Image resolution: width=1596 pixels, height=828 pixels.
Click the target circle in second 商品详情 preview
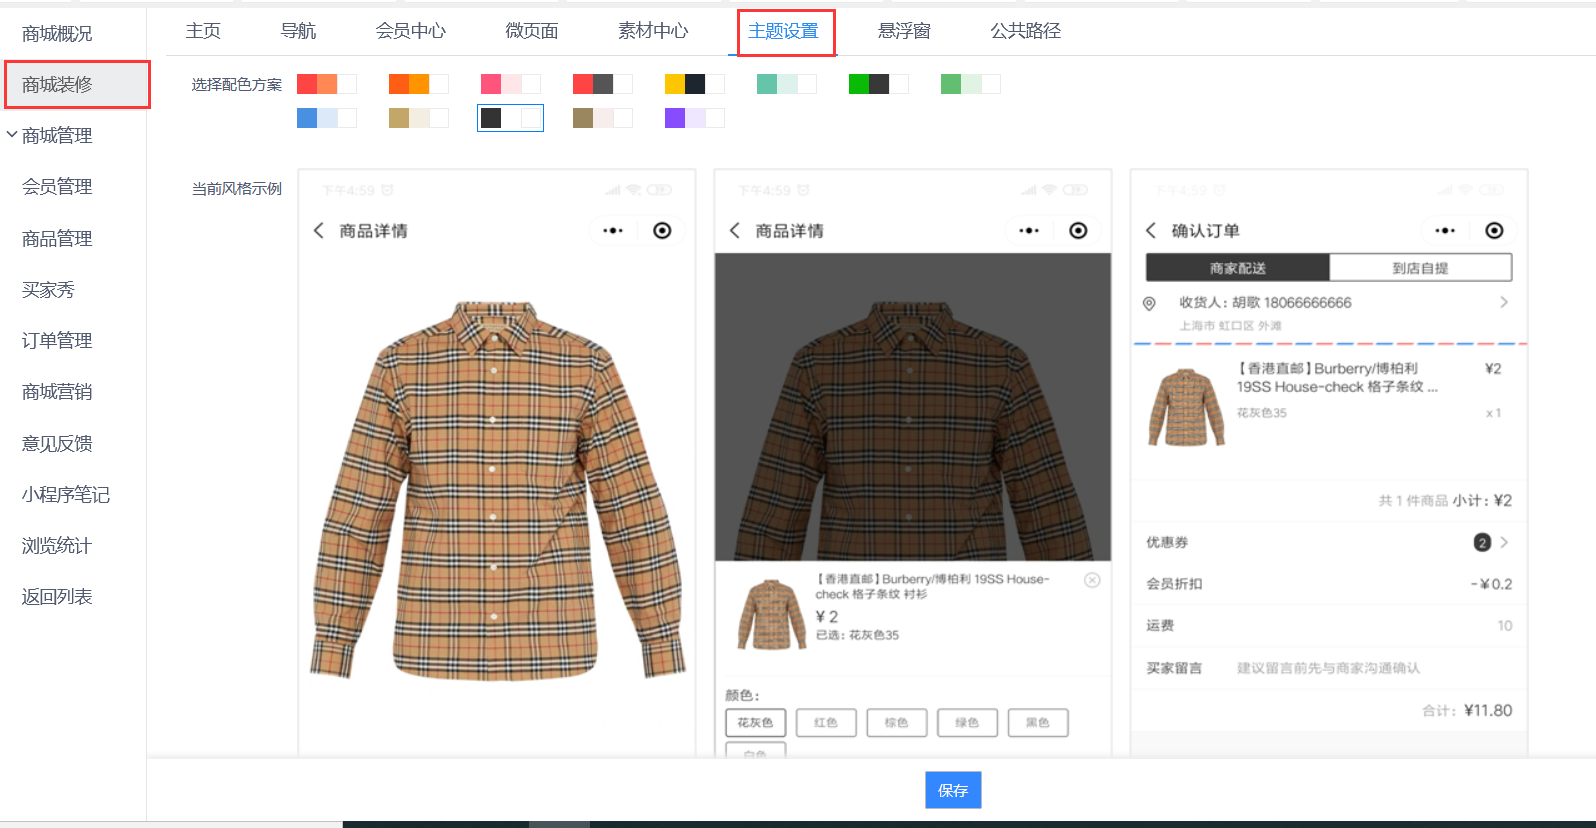[1078, 231]
